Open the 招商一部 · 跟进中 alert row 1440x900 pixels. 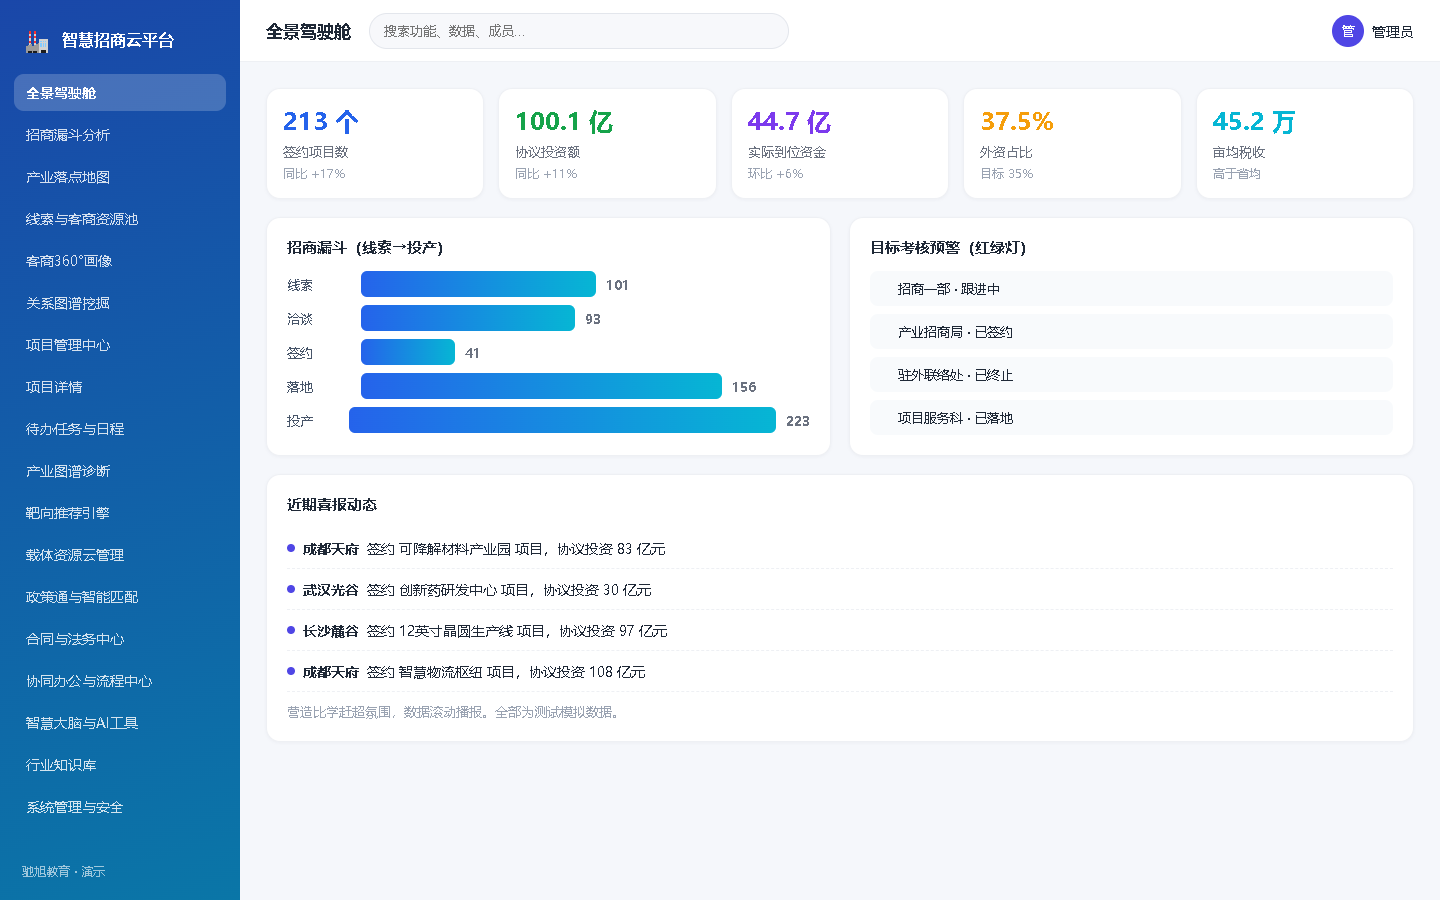(1131, 289)
